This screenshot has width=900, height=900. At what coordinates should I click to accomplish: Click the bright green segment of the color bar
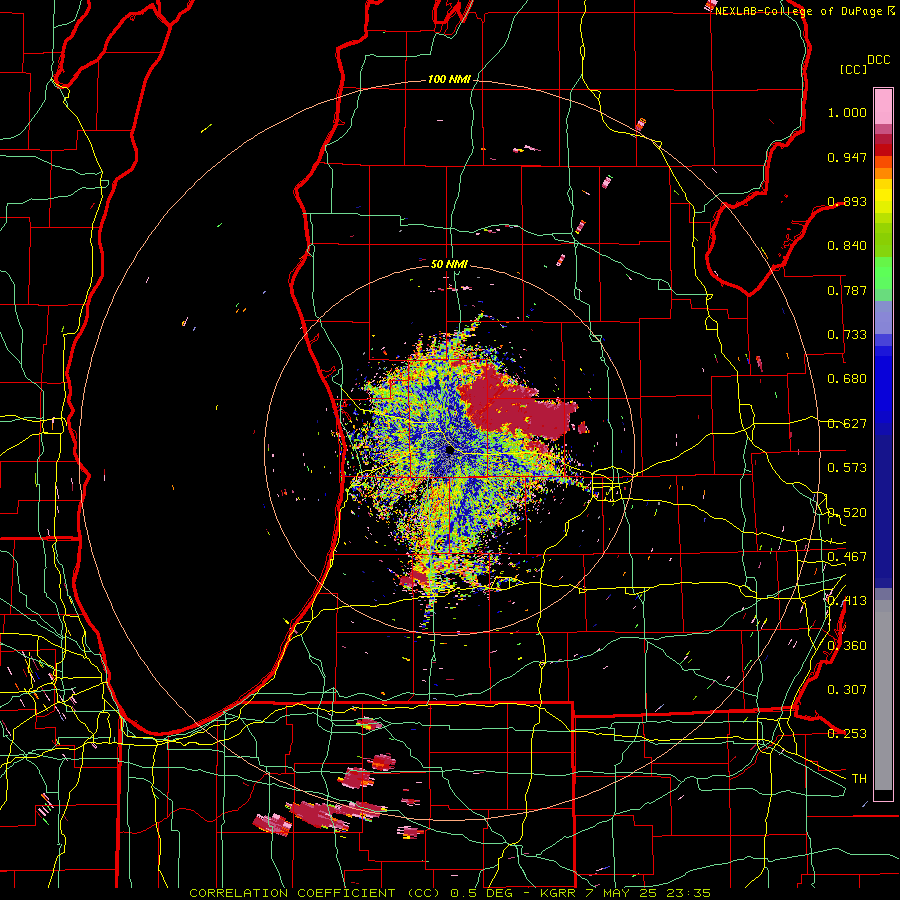tap(883, 271)
